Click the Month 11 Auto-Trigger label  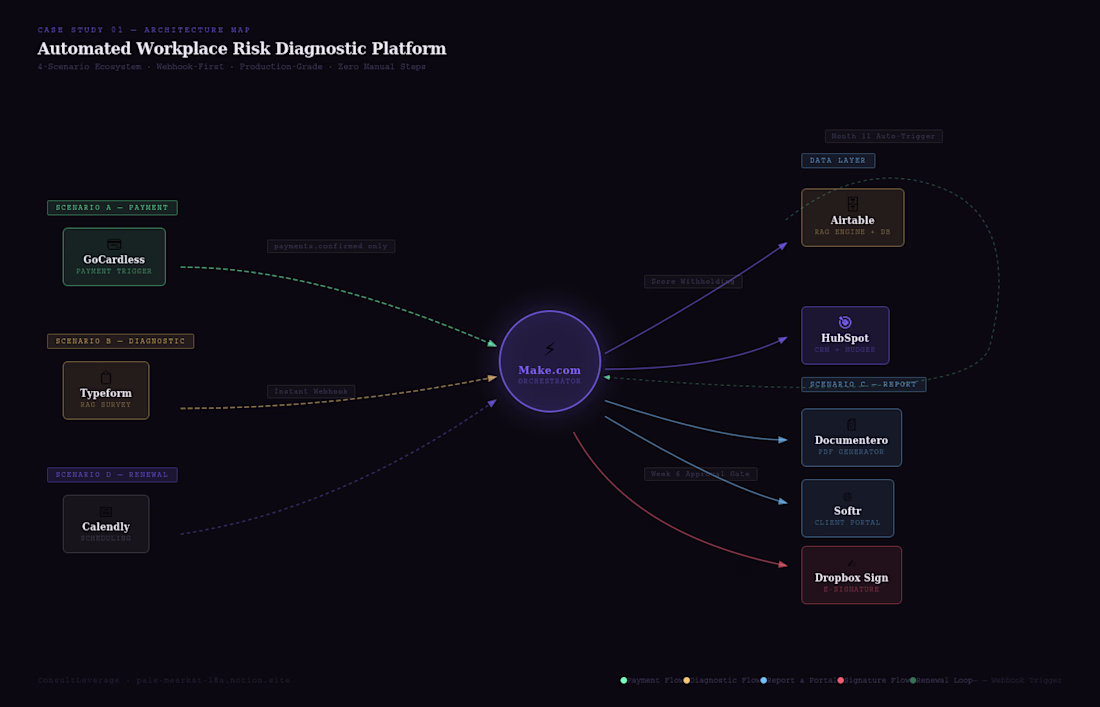click(883, 136)
